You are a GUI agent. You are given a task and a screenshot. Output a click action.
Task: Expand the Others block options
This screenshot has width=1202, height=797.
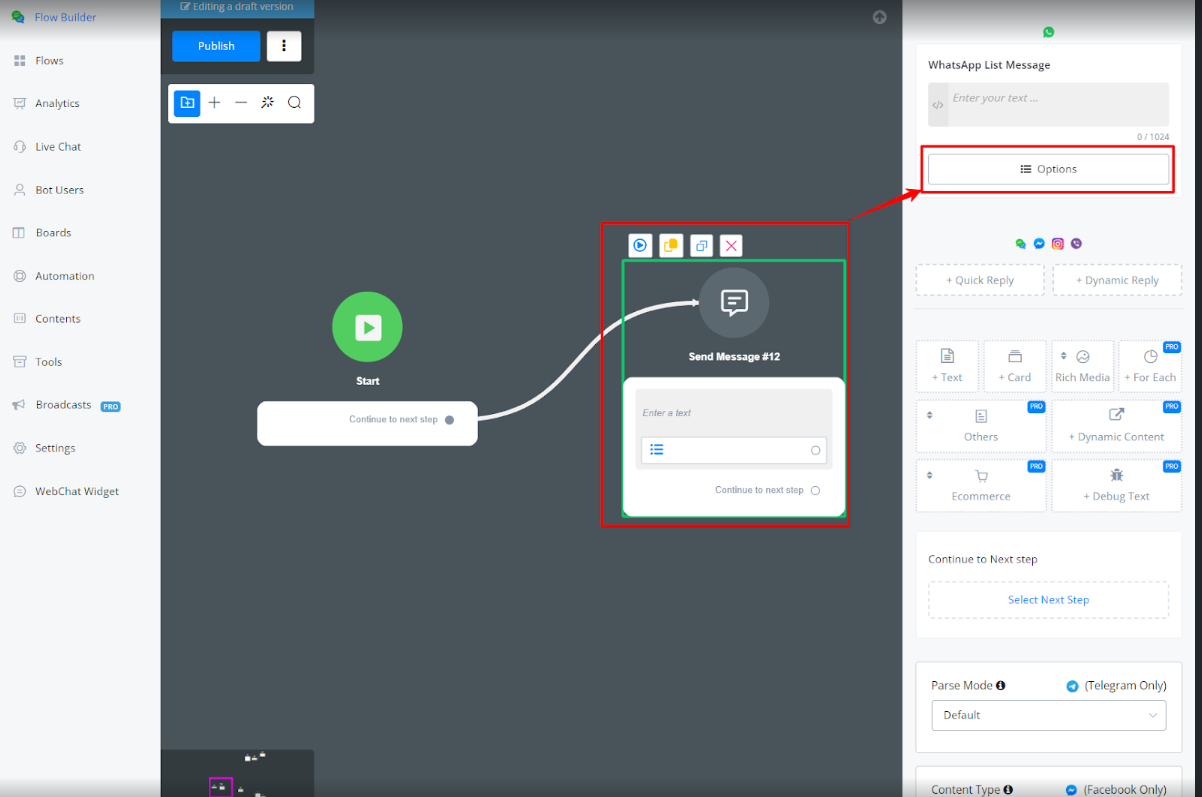[x=980, y=425]
